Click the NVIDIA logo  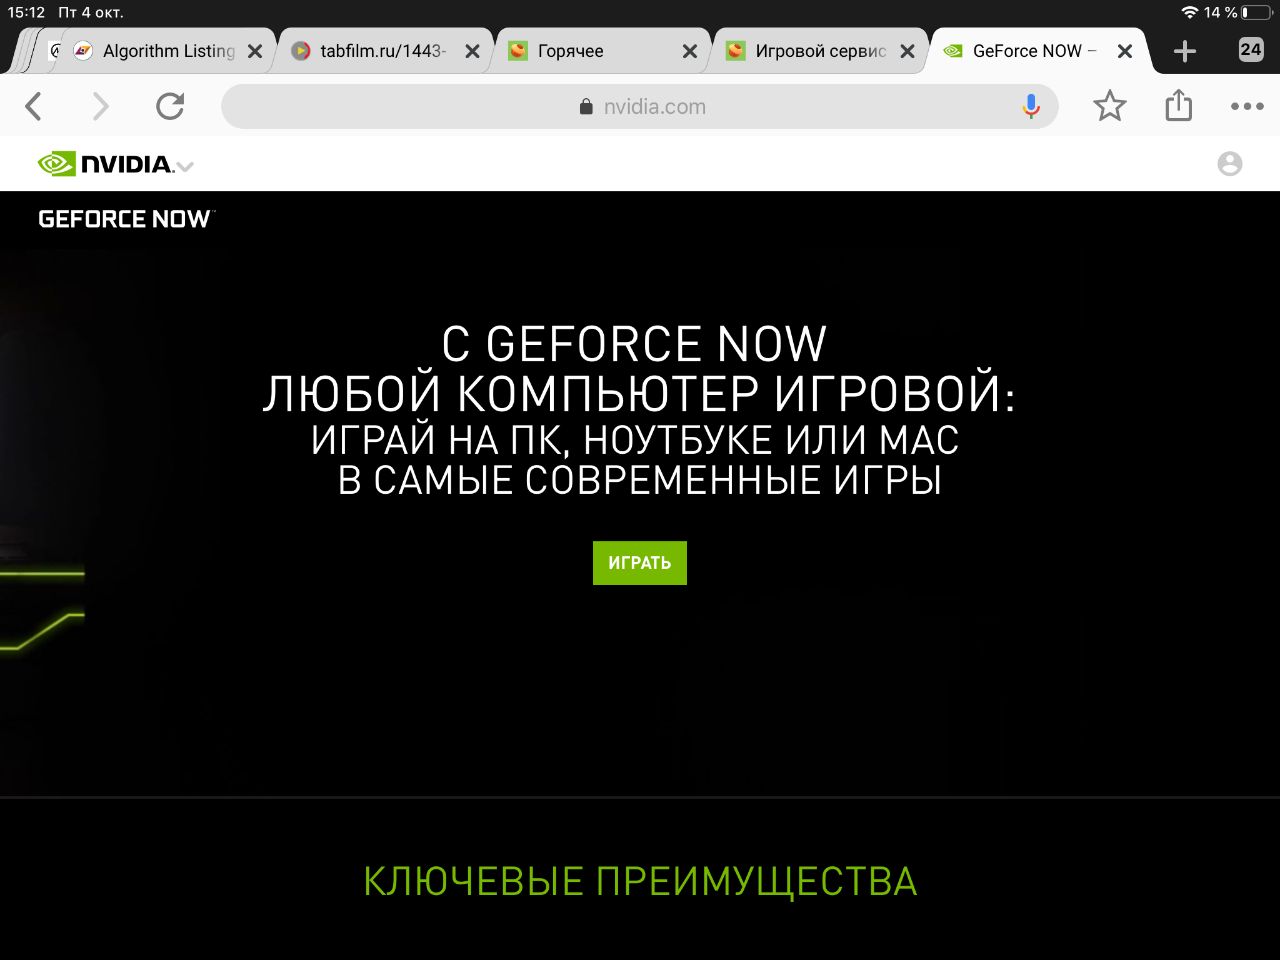point(105,164)
